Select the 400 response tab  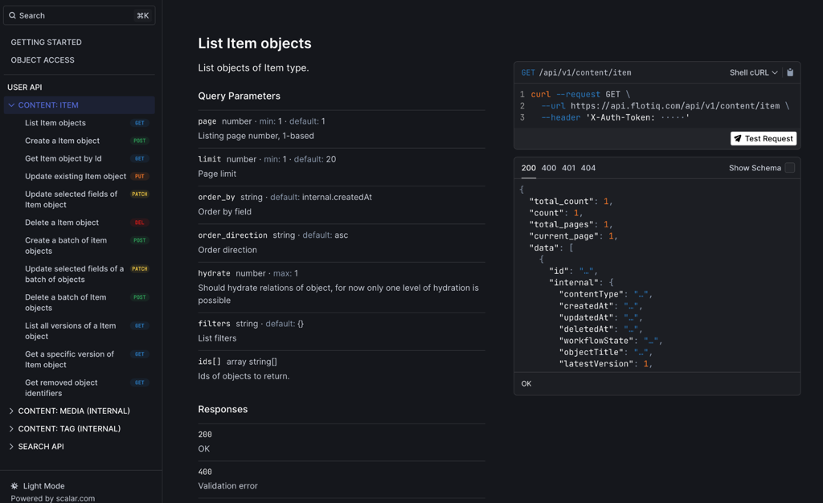549,168
